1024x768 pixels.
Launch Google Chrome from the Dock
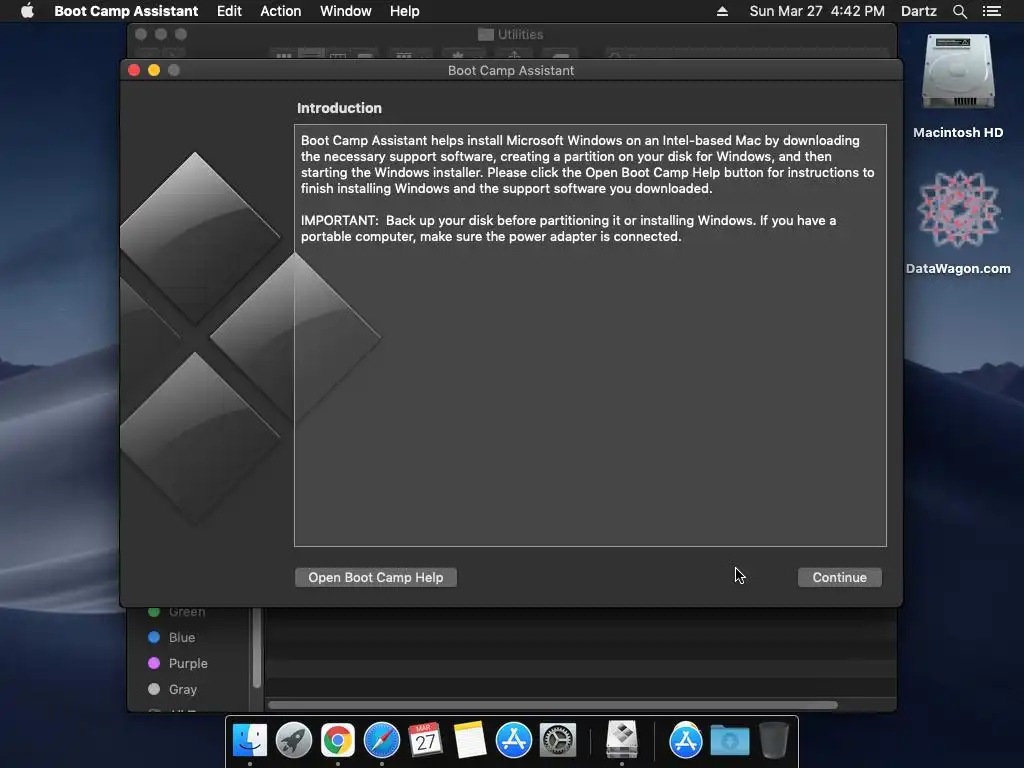tap(337, 740)
